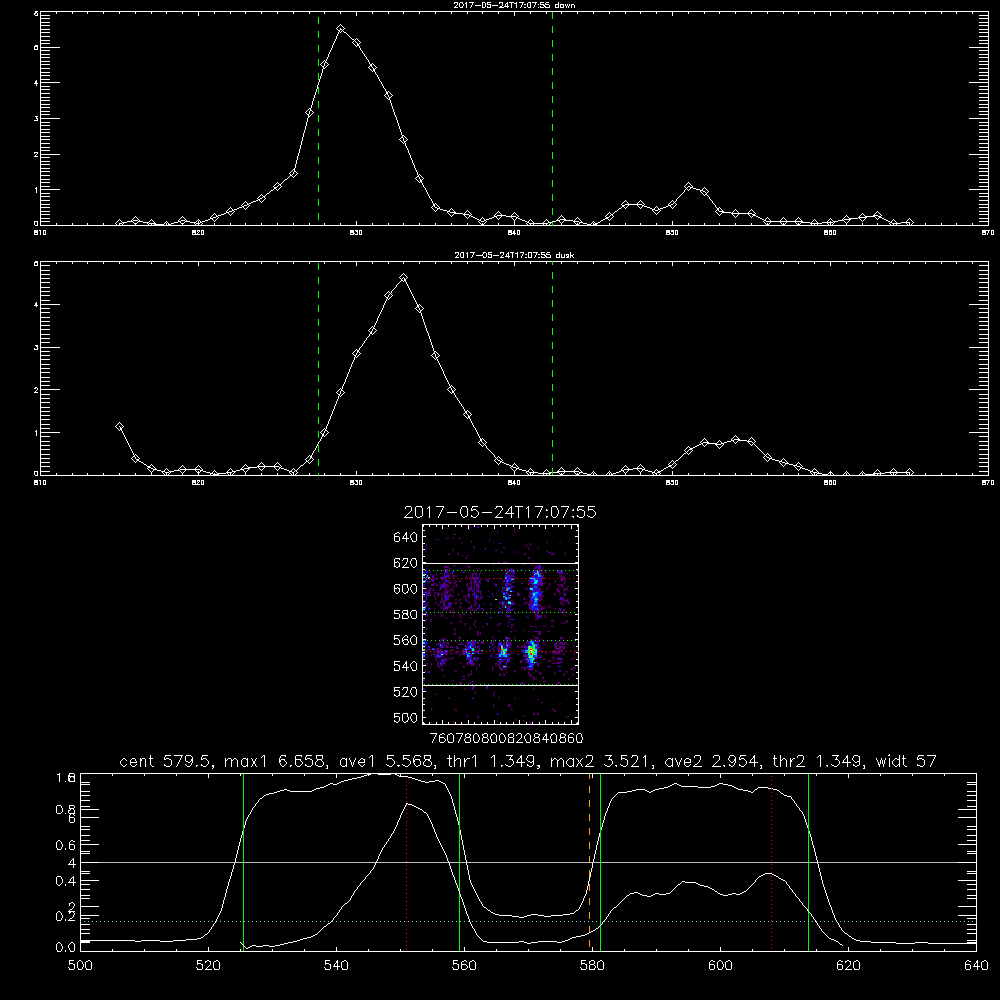Click the 0.0 label on the bottom plot y-axis

click(66, 947)
